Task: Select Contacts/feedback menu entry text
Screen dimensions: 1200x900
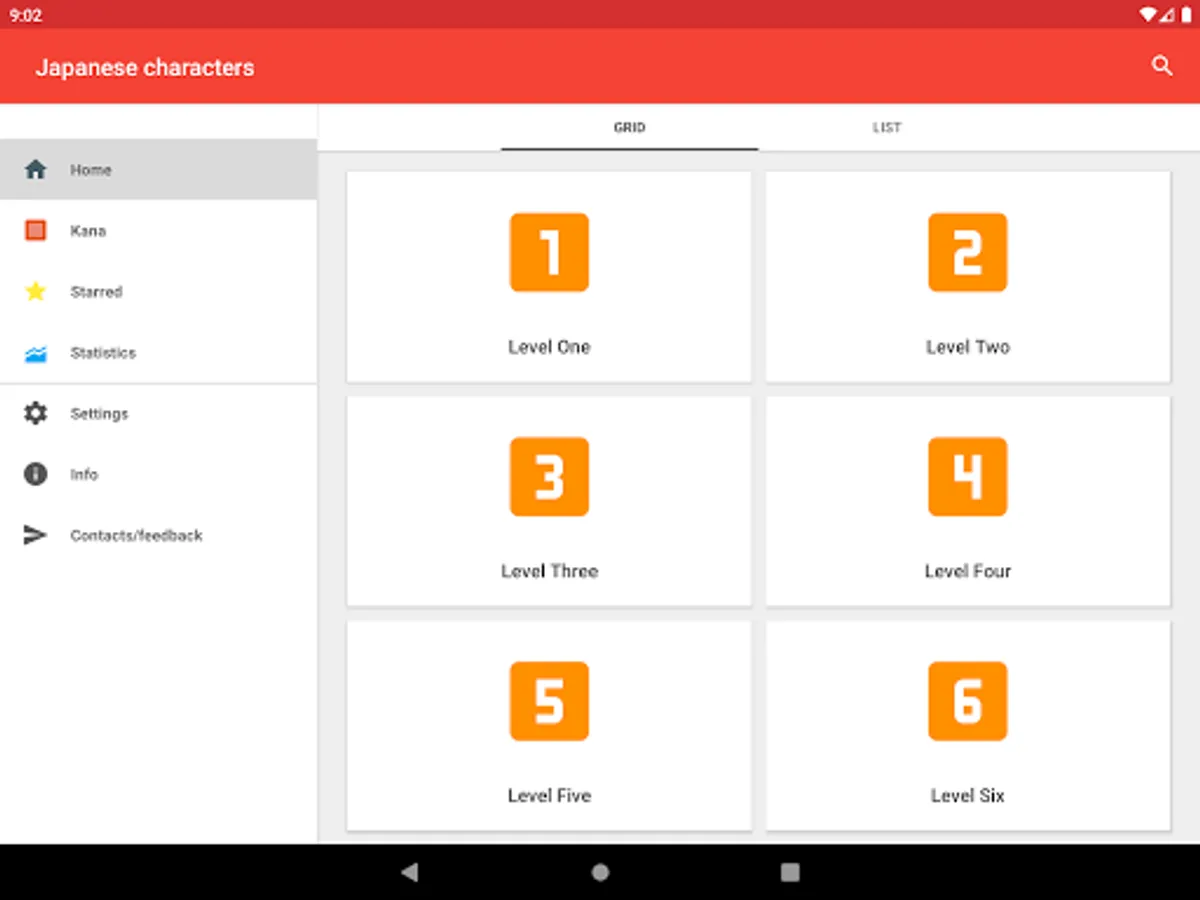Action: click(x=136, y=535)
